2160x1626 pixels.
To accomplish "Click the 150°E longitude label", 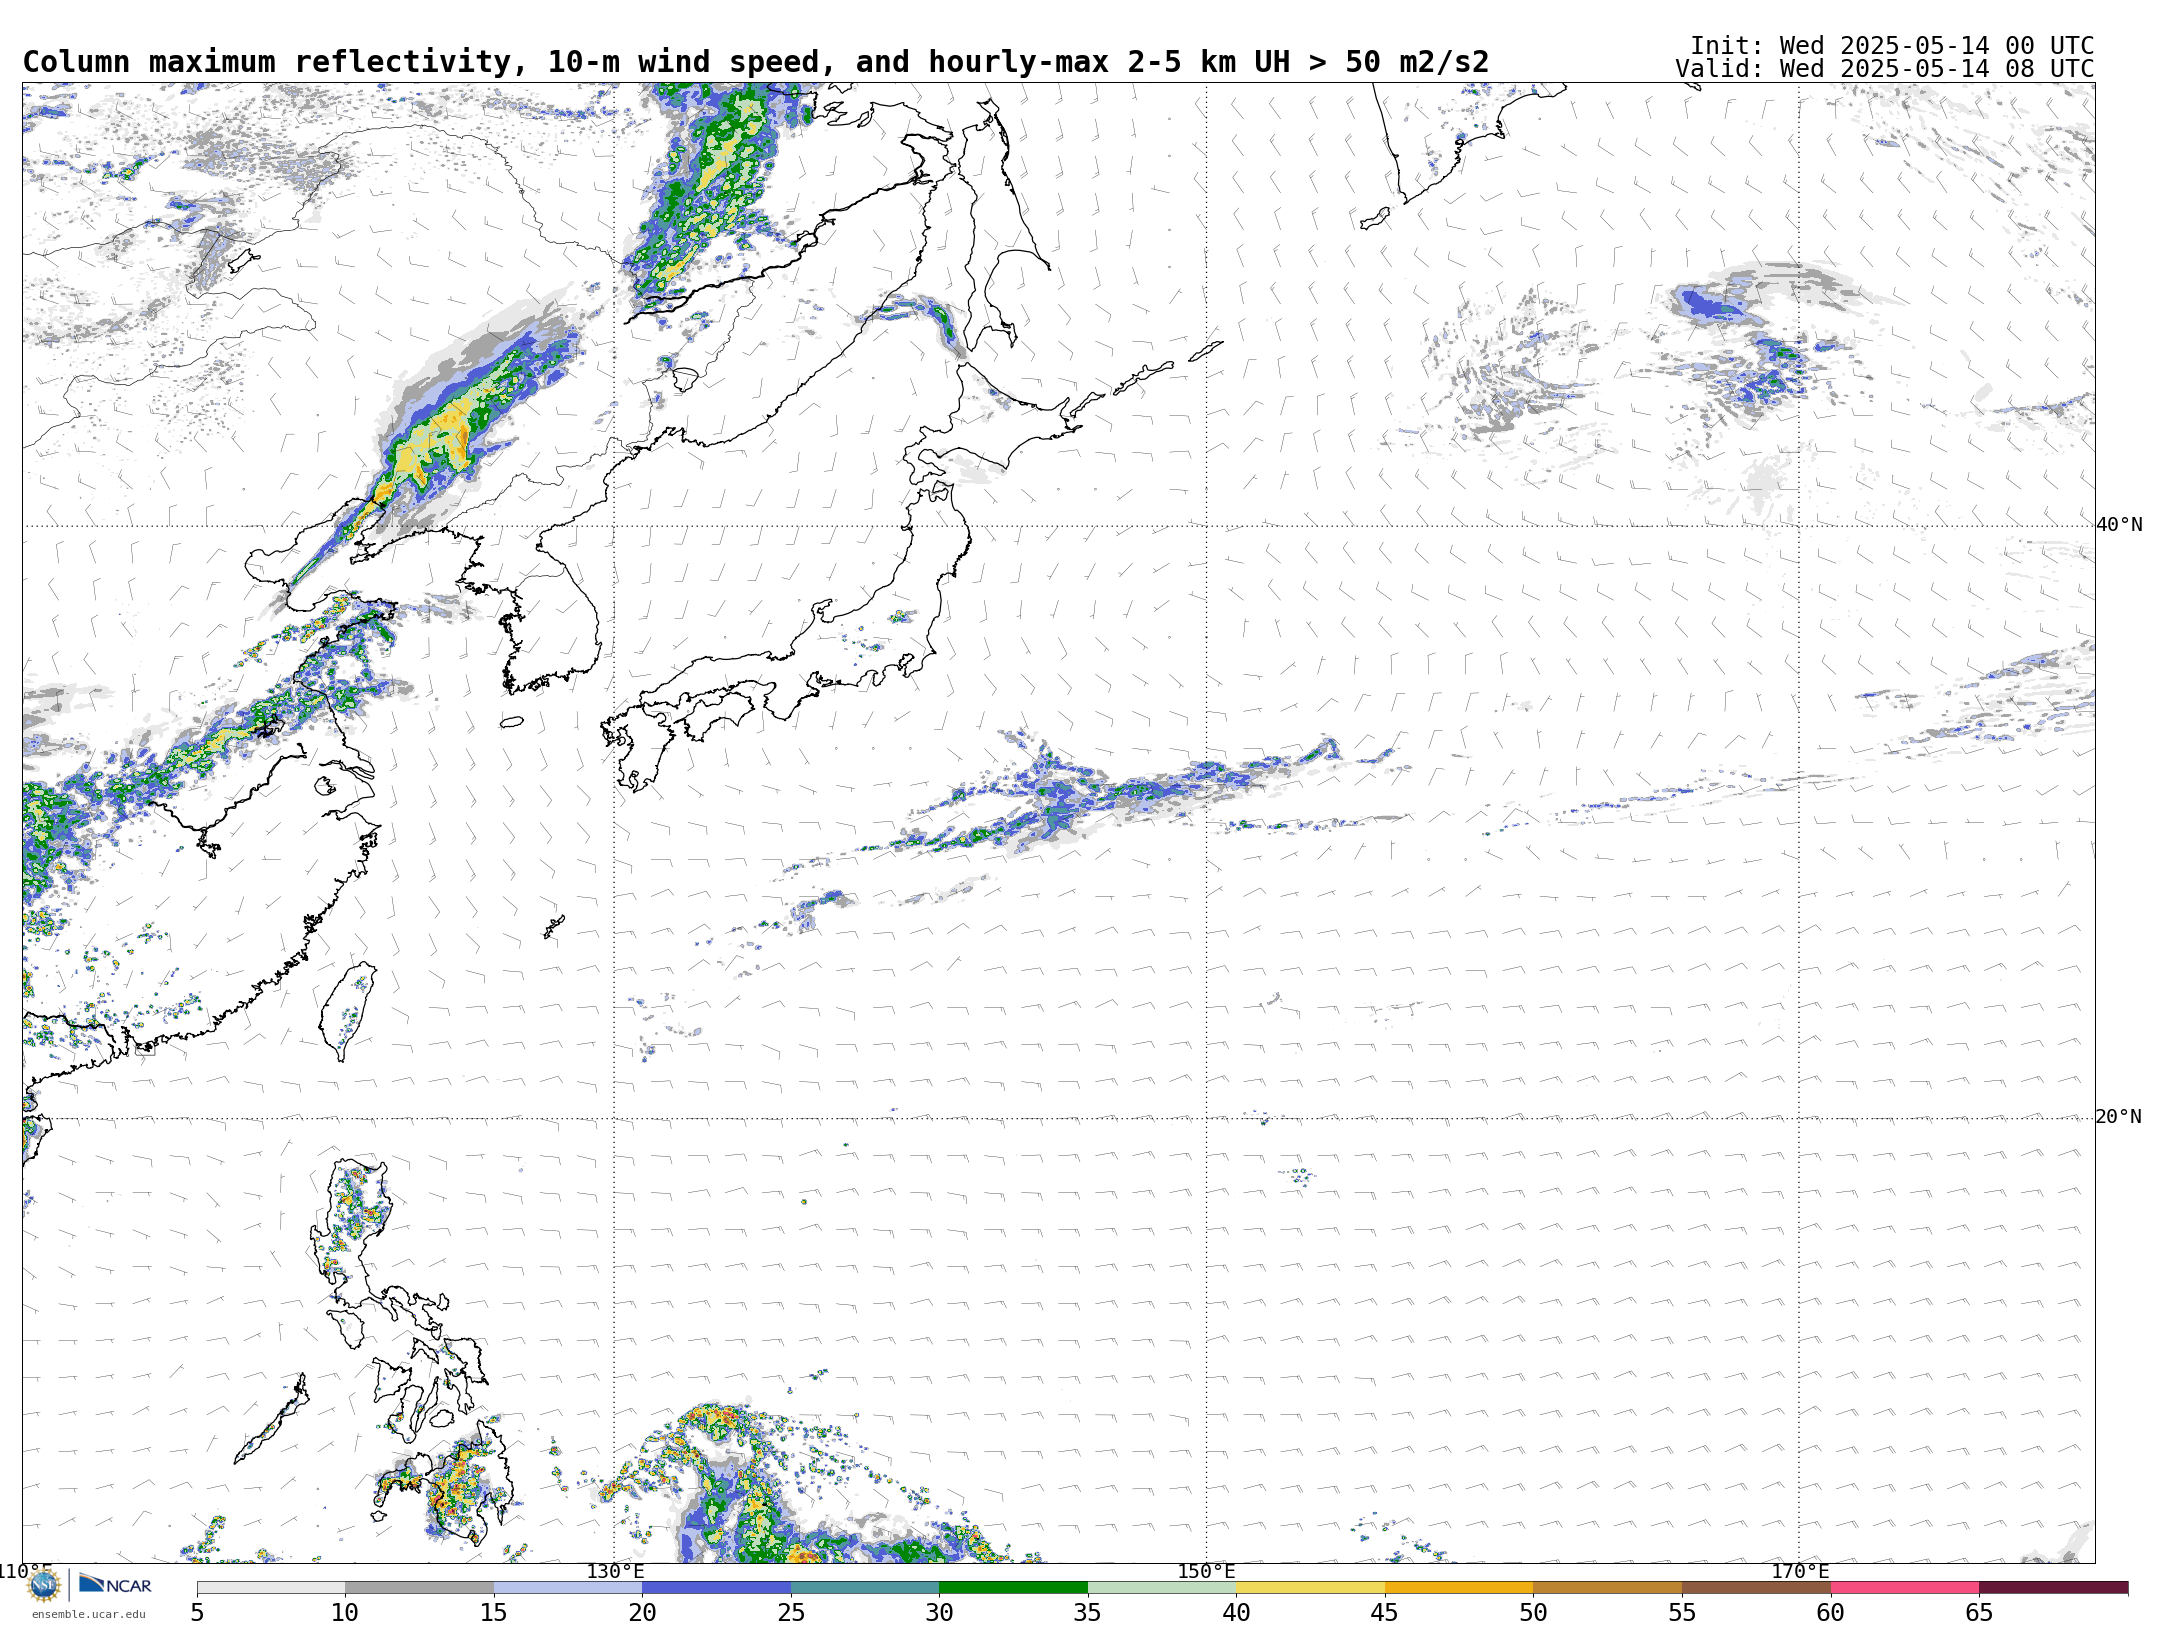I will [x=1206, y=1571].
